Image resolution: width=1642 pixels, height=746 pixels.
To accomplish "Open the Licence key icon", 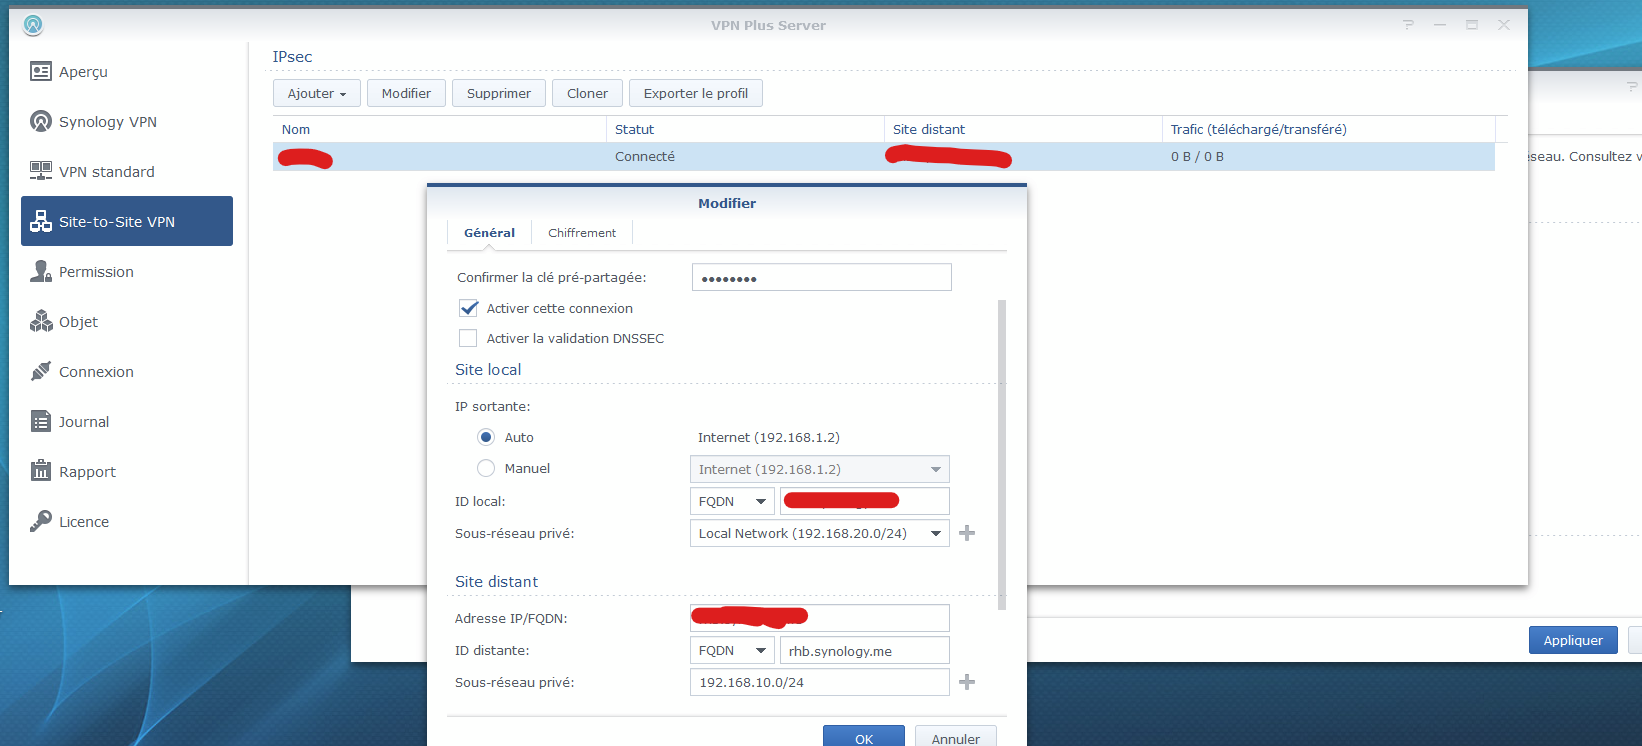I will (x=41, y=521).
